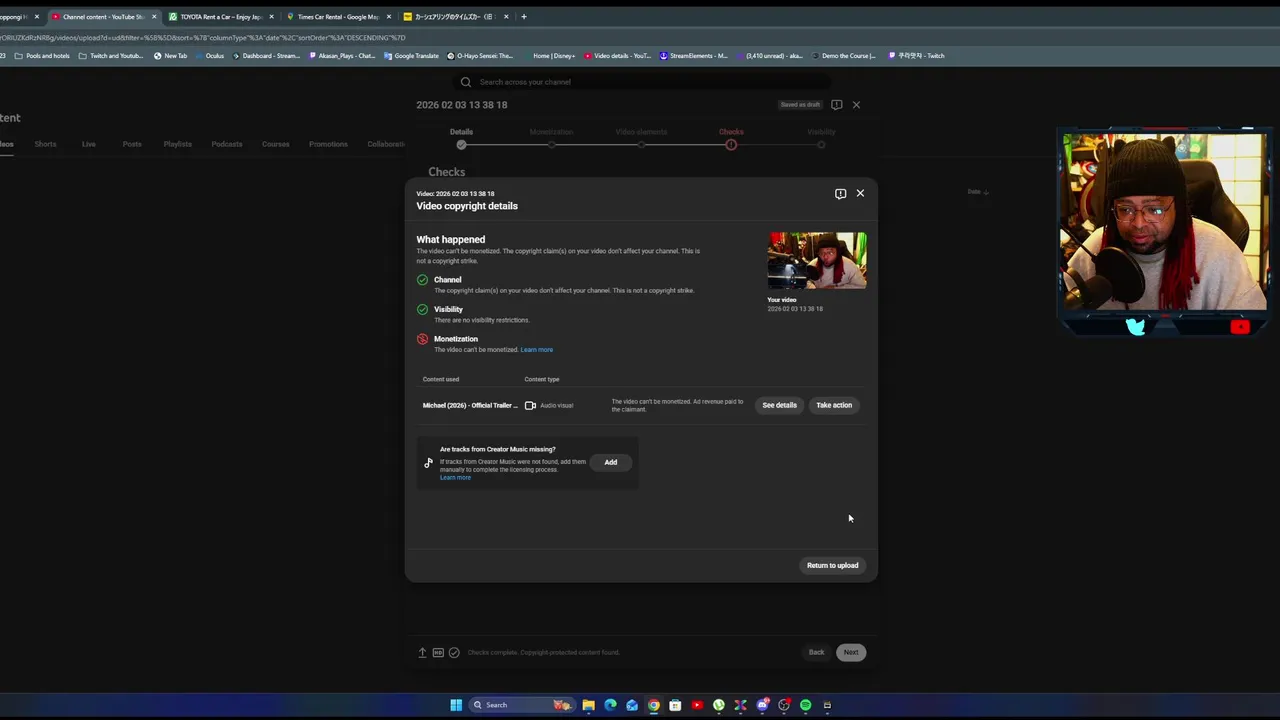Click Twitter bird icon on webcam overlay
The width and height of the screenshot is (1280, 720).
tap(1136, 326)
